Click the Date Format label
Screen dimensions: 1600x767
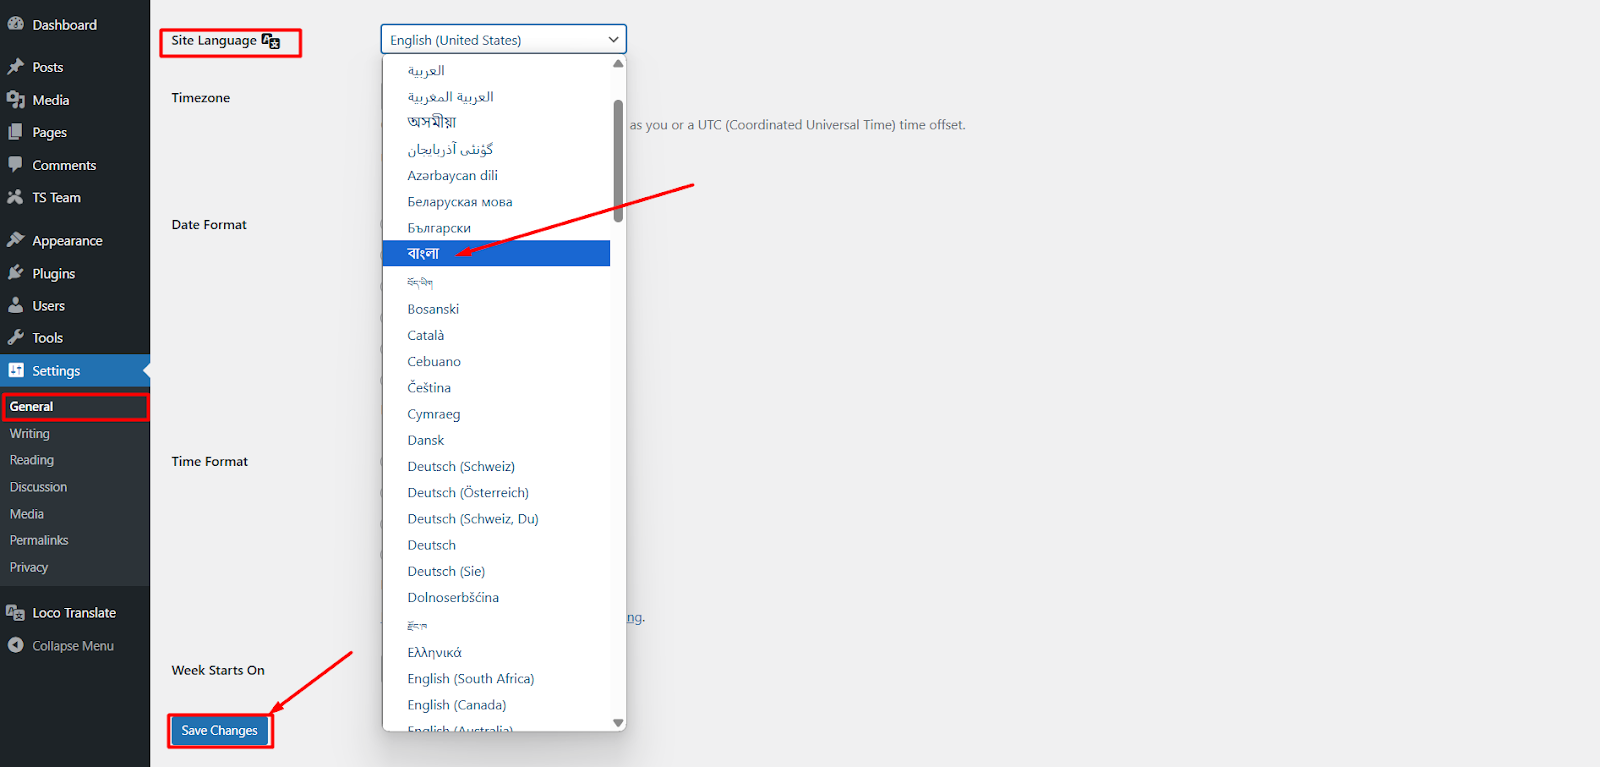209,225
